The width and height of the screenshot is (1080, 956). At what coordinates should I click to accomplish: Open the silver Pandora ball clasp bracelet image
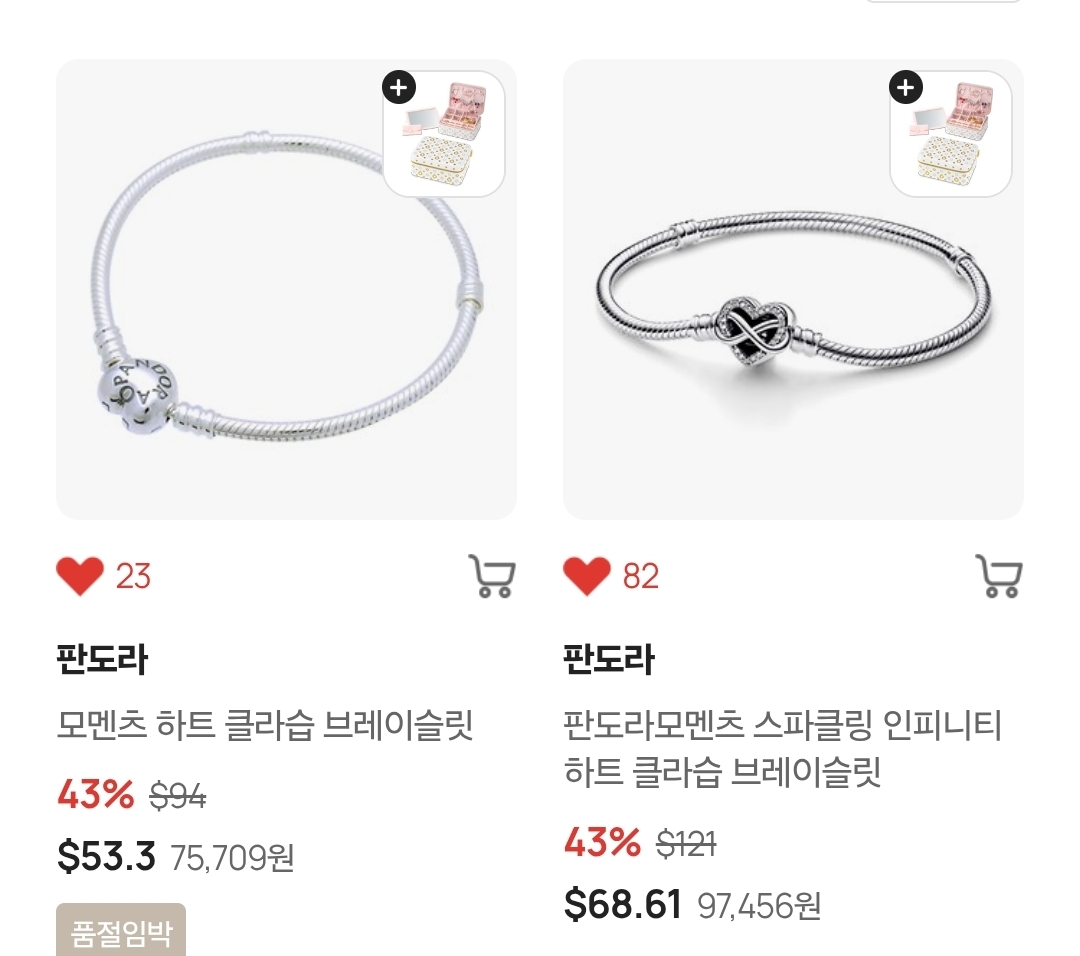point(287,289)
